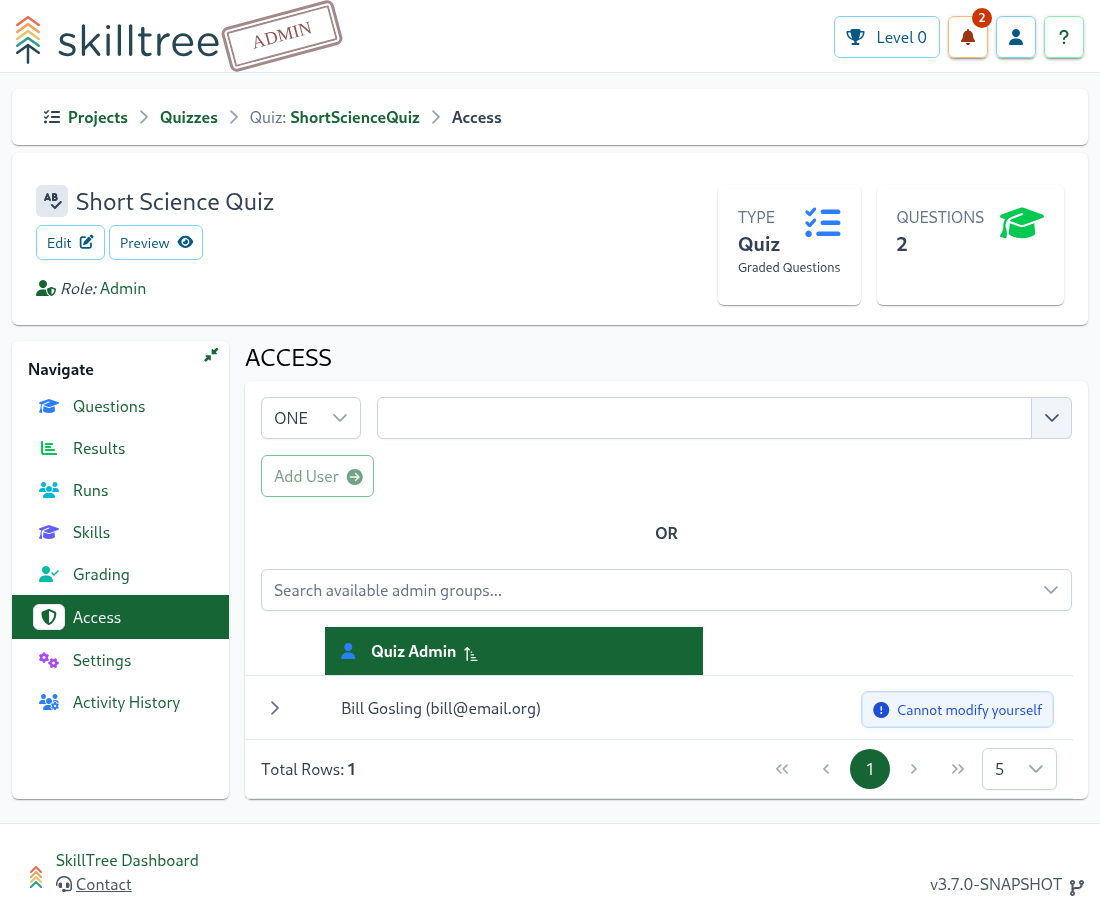Go to Quizzes breadcrumb
The height and width of the screenshot is (920, 1100).
(x=189, y=117)
